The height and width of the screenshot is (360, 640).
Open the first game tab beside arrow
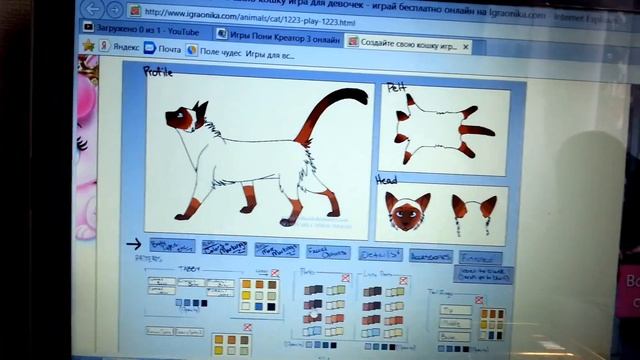coord(172,246)
